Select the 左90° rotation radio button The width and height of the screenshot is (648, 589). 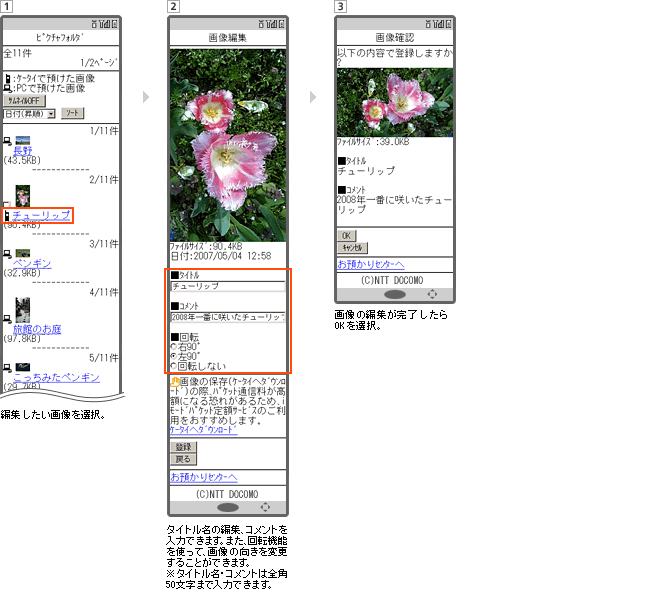click(x=174, y=356)
